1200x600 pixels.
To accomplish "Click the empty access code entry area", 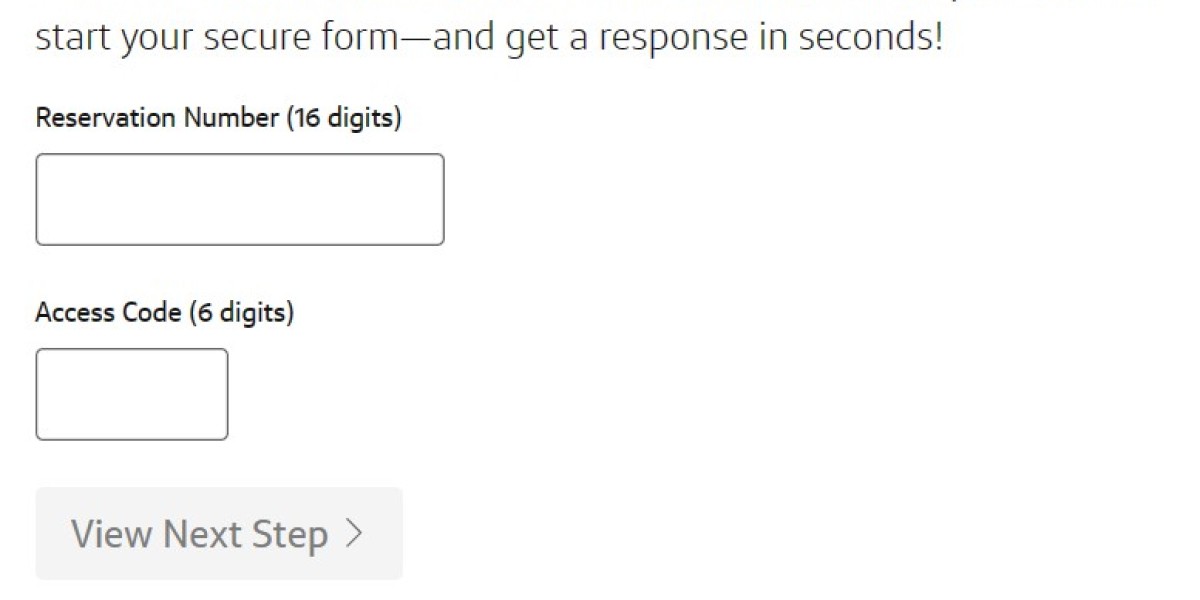I will pyautogui.click(x=130, y=393).
